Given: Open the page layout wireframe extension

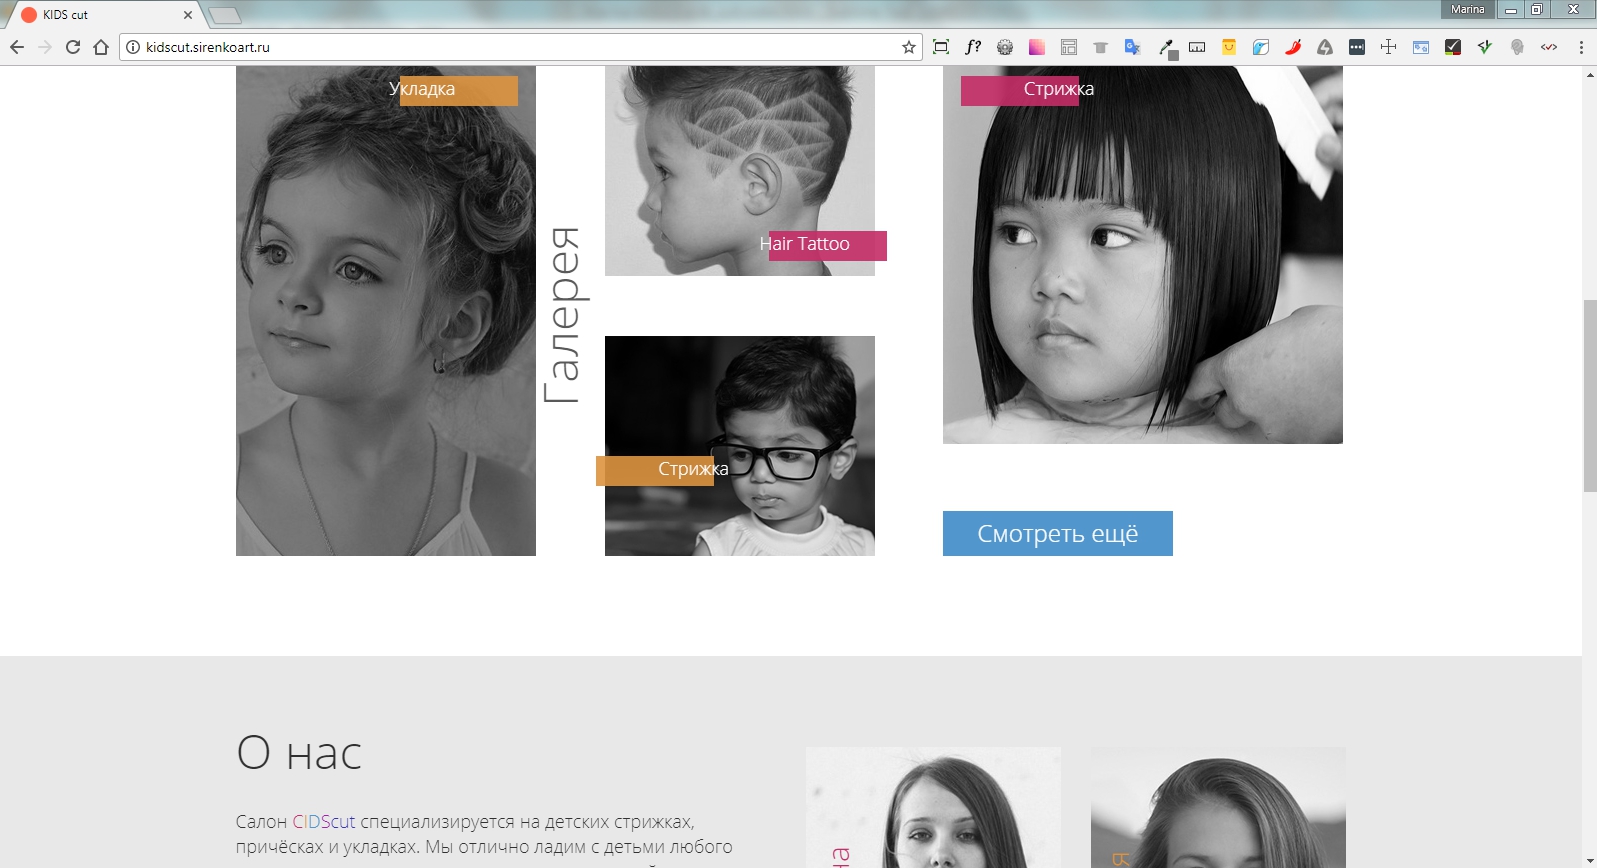Looking at the screenshot, I should coord(1069,47).
